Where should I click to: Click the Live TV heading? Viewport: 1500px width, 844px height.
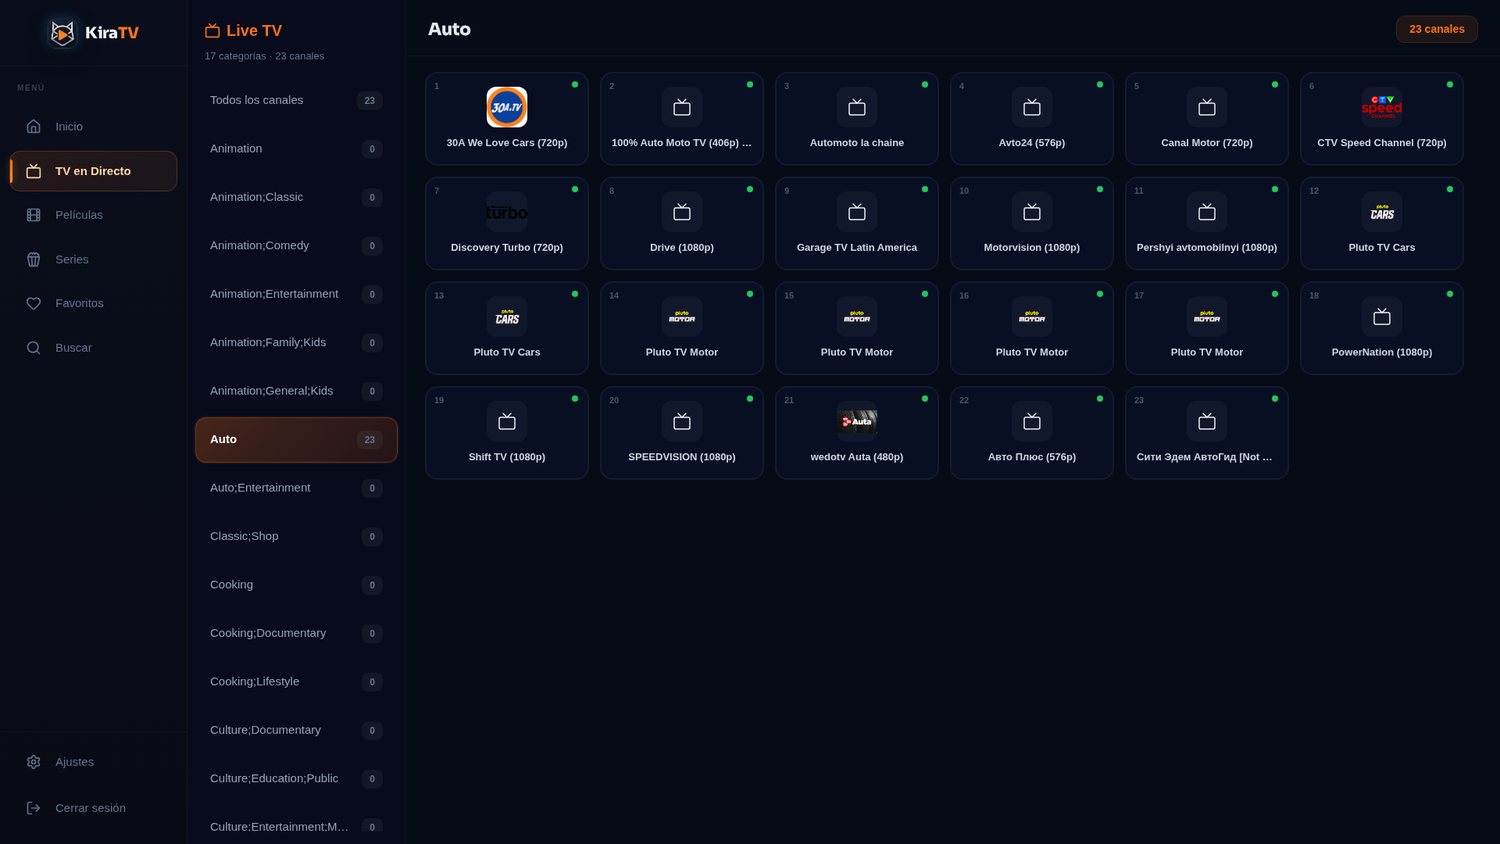tap(254, 31)
